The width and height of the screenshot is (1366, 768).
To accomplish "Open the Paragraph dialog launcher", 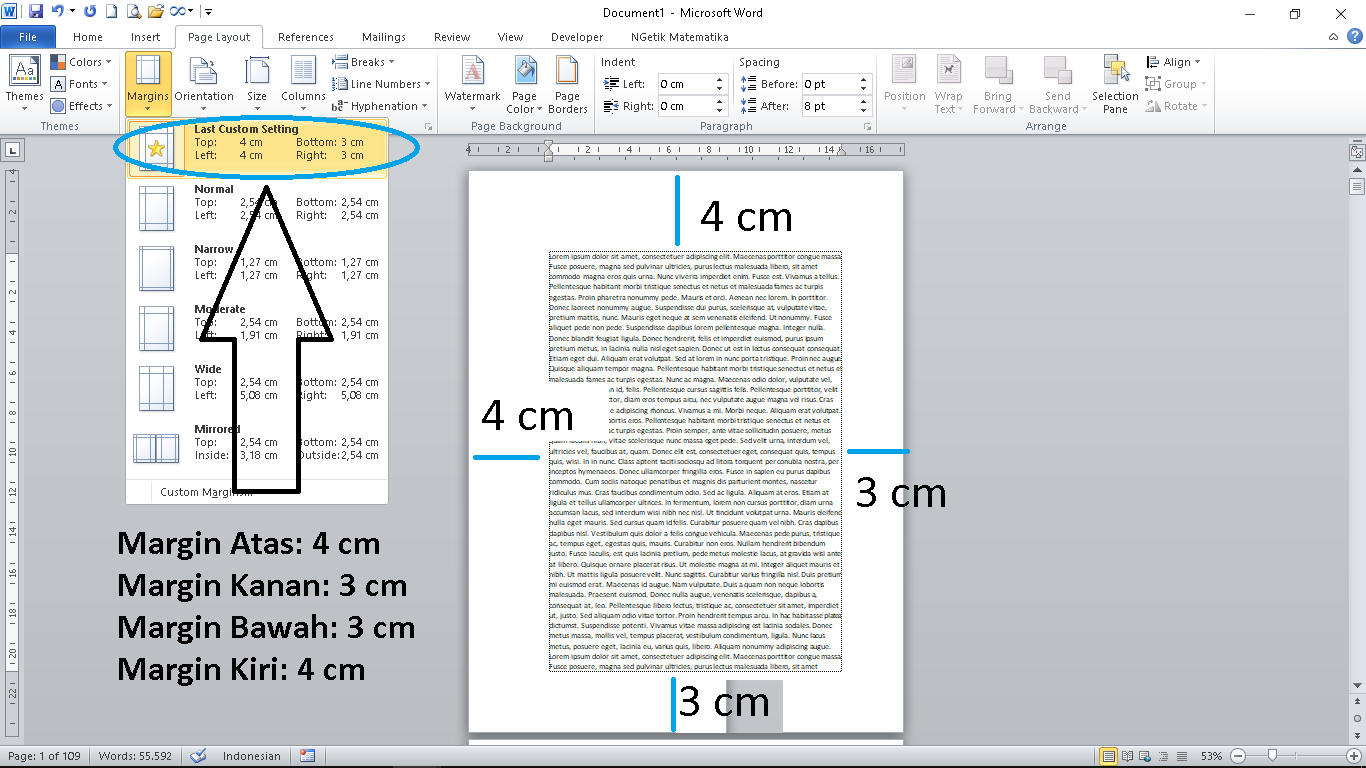I will [866, 127].
